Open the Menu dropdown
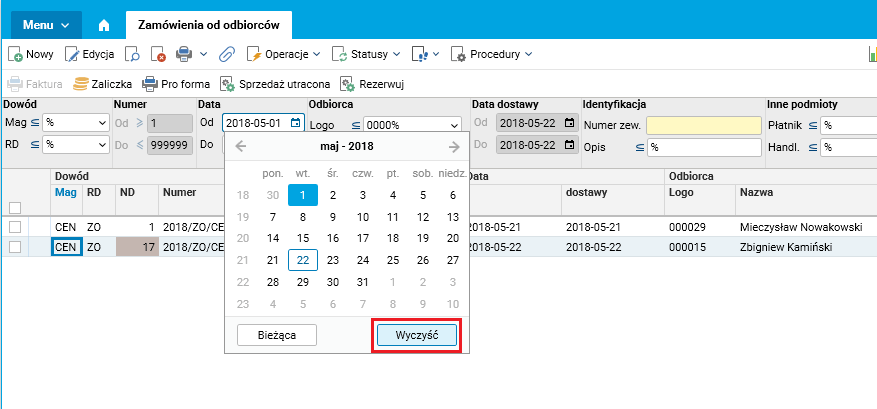This screenshot has height=409, width=877. (x=46, y=25)
